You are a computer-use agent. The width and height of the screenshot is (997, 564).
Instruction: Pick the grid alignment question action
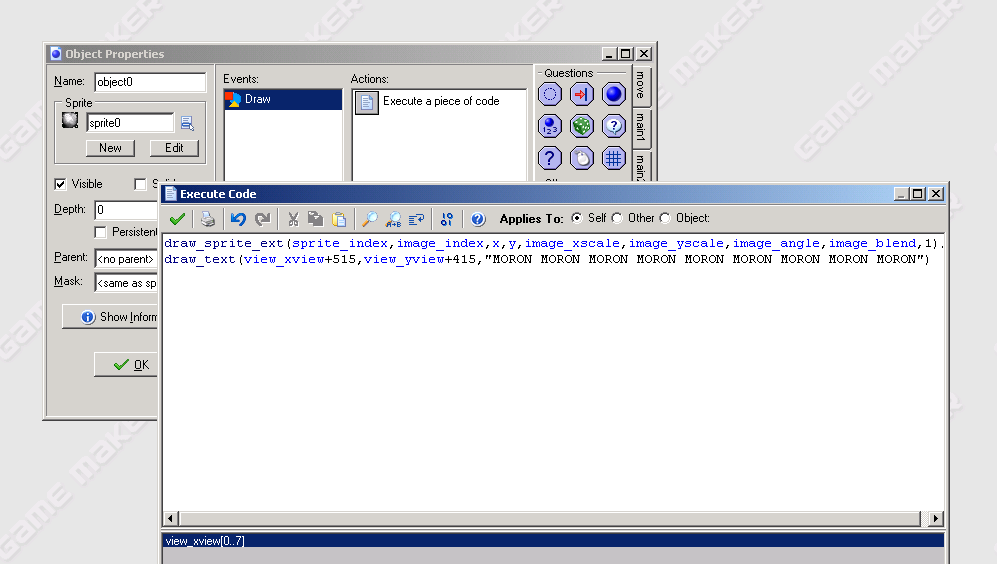pos(614,158)
